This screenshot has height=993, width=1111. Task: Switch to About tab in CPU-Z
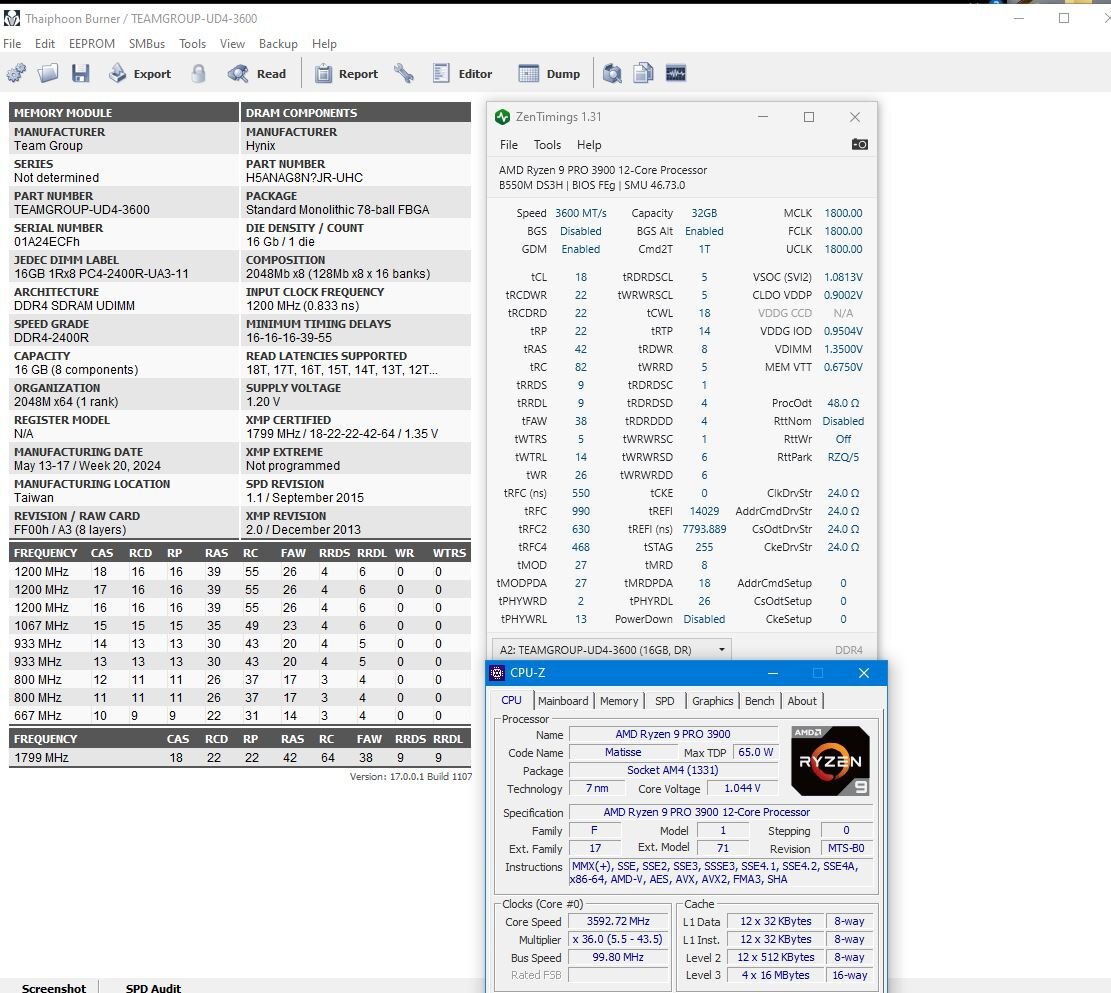pyautogui.click(x=802, y=701)
